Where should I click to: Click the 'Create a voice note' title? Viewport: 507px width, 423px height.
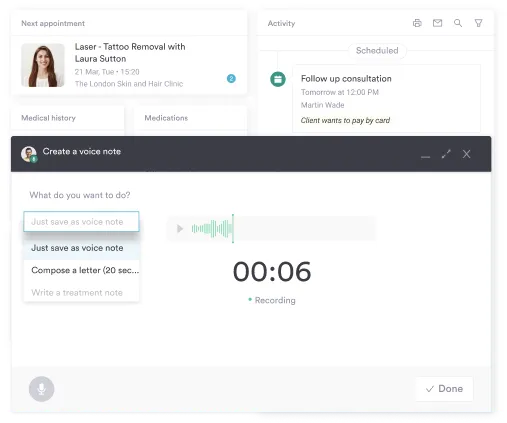pyautogui.click(x=82, y=151)
